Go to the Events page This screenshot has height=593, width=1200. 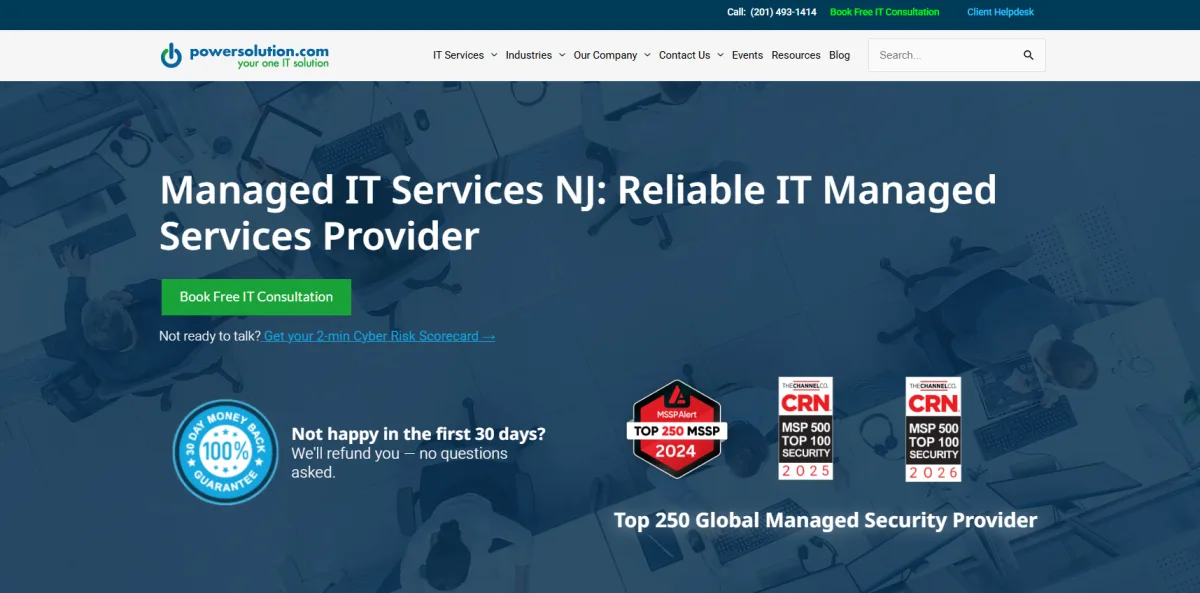point(747,55)
